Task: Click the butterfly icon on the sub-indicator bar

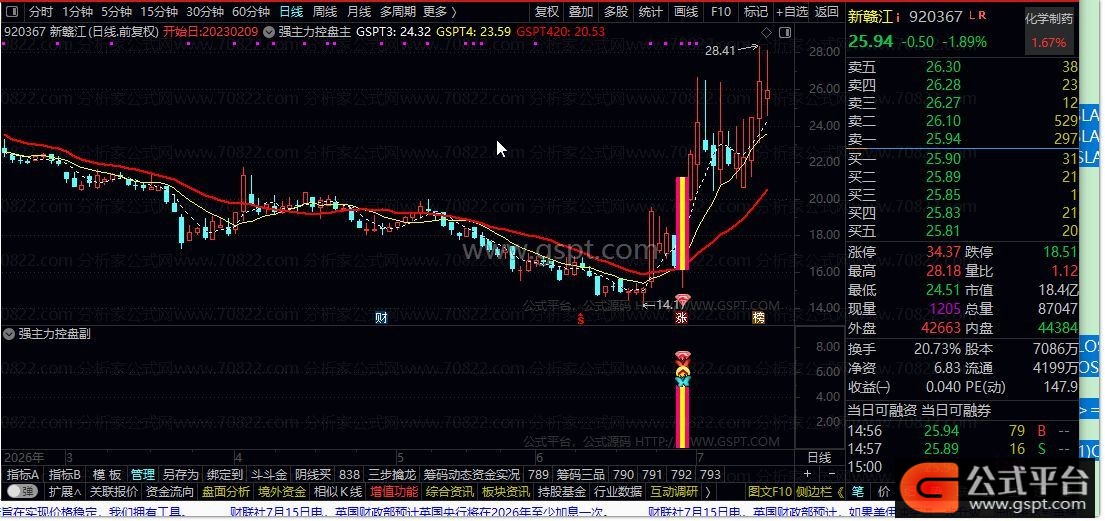Action: click(x=681, y=381)
